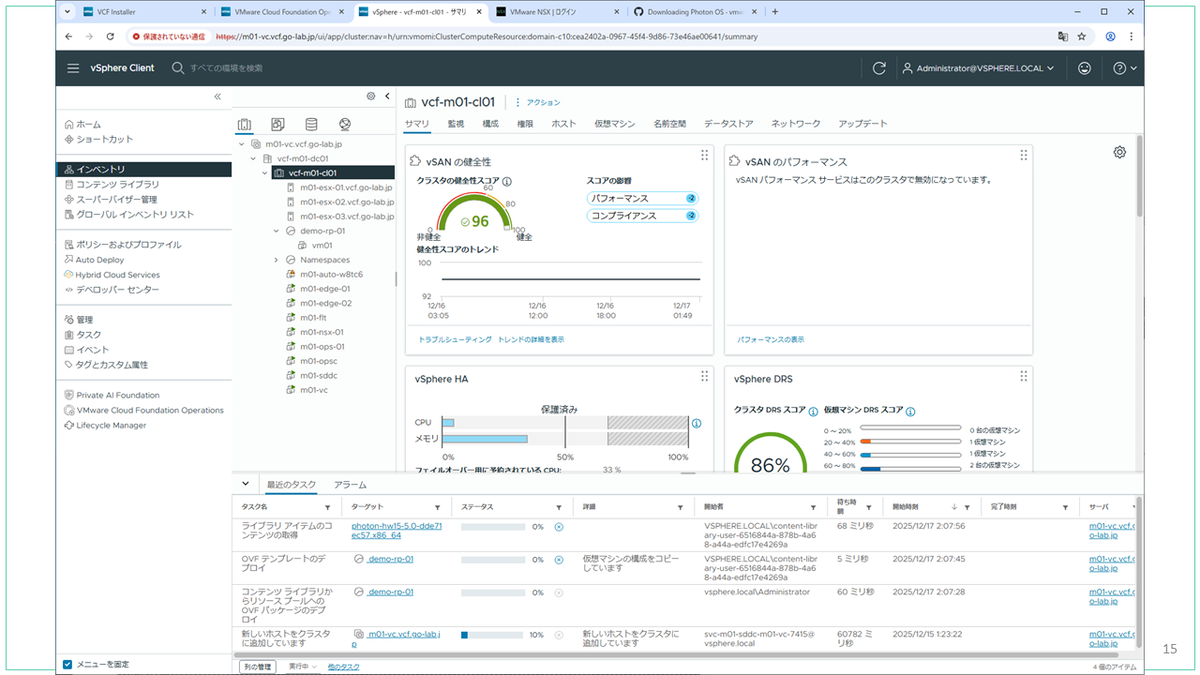Switch to Networking inventory view icon
This screenshot has width=1200, height=675.
344,125
